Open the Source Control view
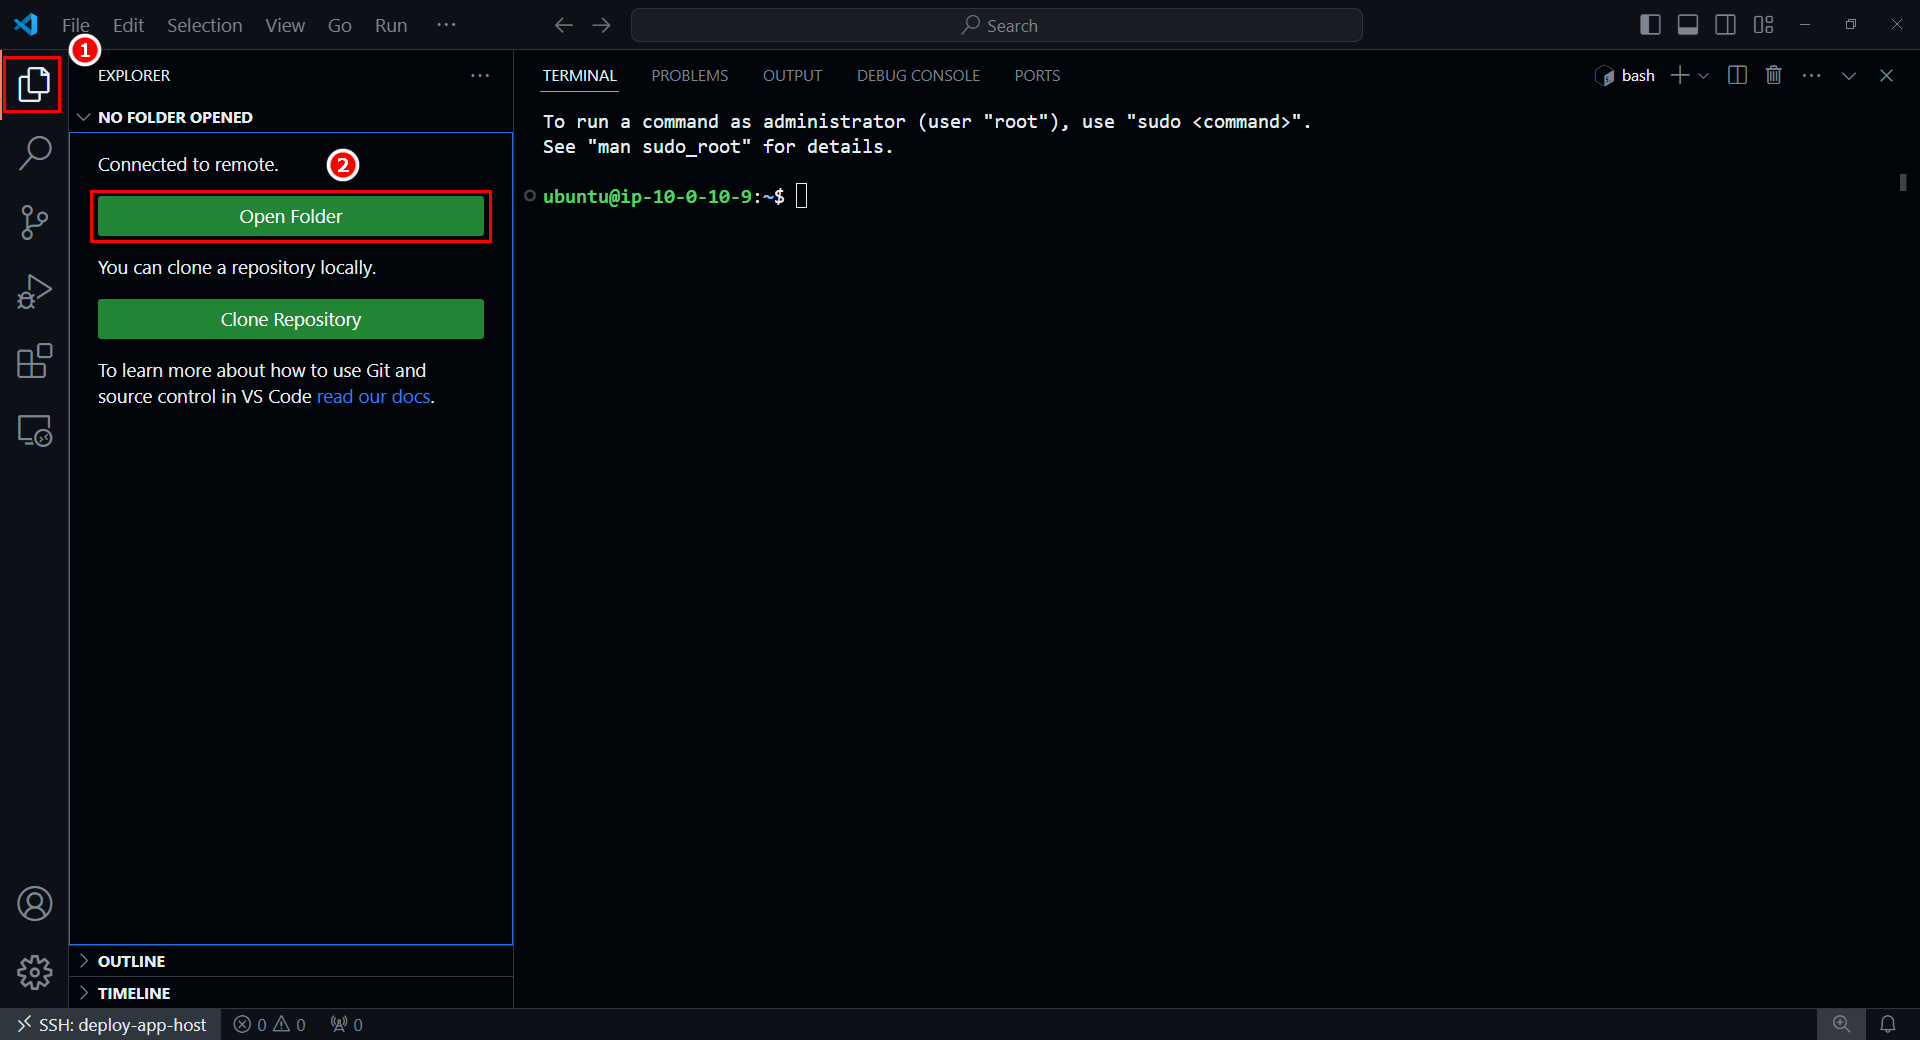Viewport: 1920px width, 1040px height. (x=34, y=222)
